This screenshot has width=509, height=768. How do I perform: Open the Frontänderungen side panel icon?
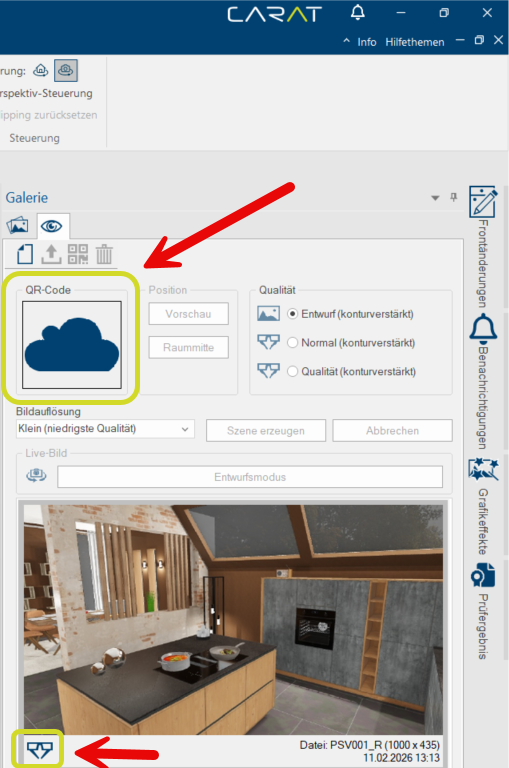coord(483,201)
